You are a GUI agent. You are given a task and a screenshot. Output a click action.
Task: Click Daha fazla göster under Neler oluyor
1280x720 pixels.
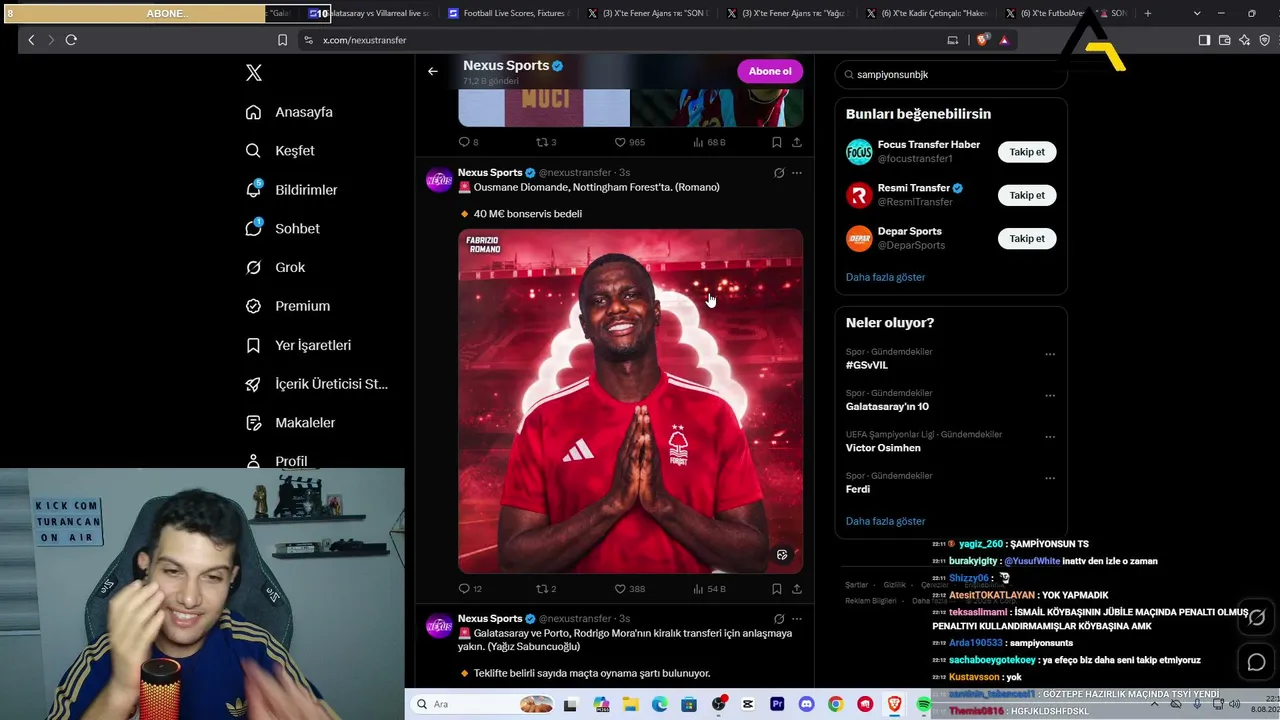[885, 521]
